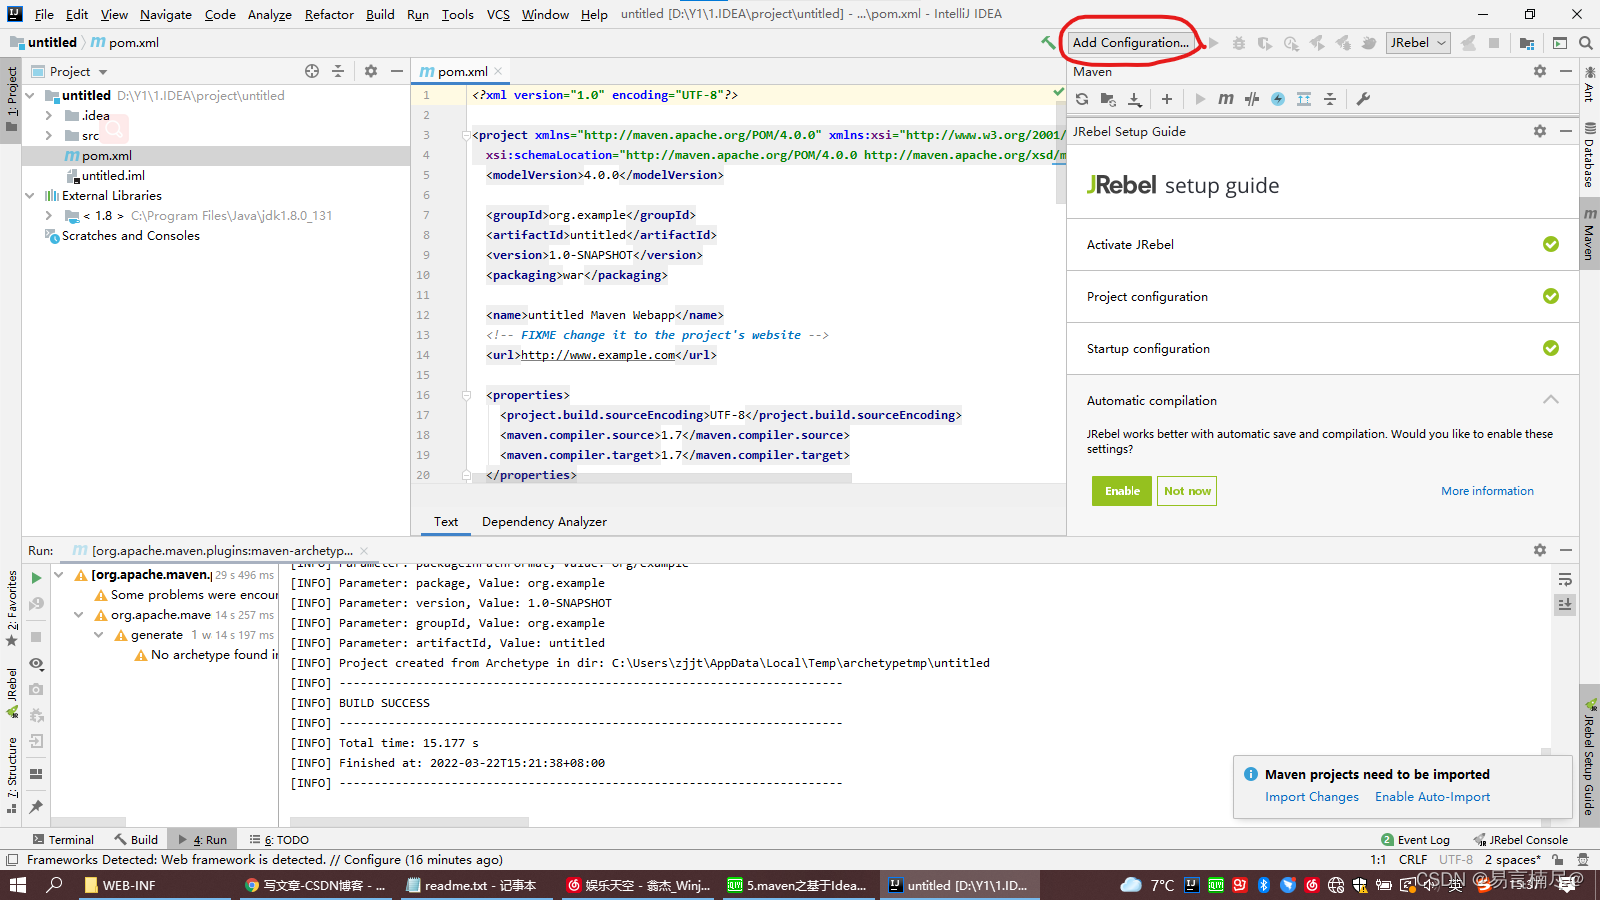Image resolution: width=1600 pixels, height=900 pixels.
Task: Open the More information link
Action: click(1487, 491)
